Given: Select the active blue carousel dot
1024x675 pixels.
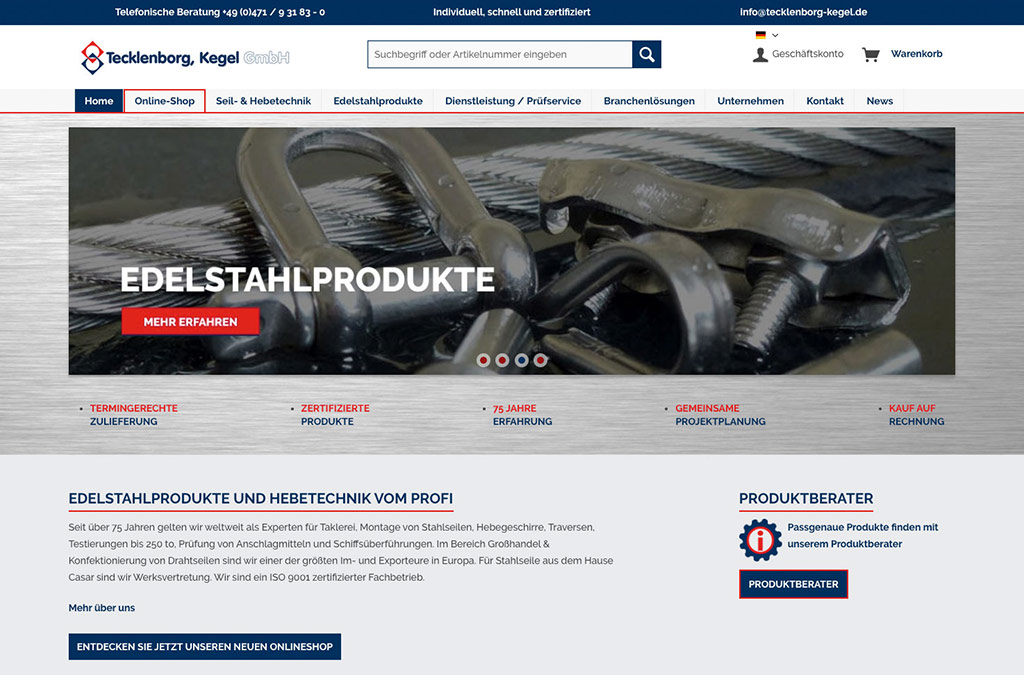Looking at the screenshot, I should click(522, 360).
